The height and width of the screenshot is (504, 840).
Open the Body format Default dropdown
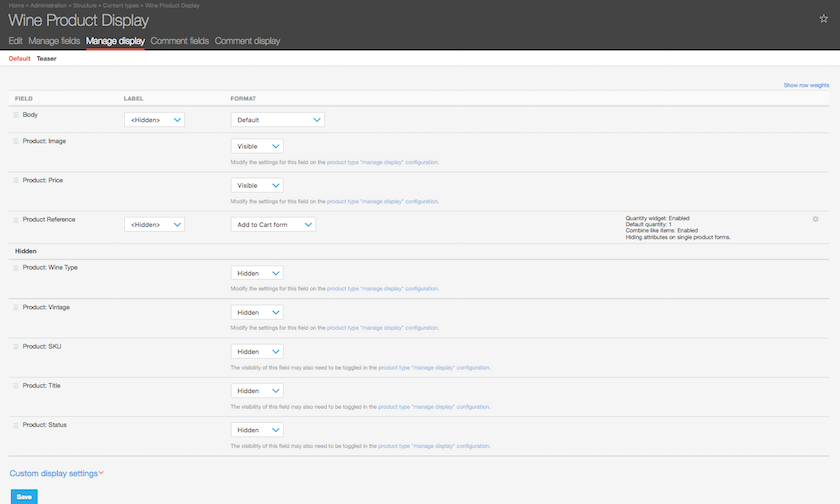(x=277, y=120)
